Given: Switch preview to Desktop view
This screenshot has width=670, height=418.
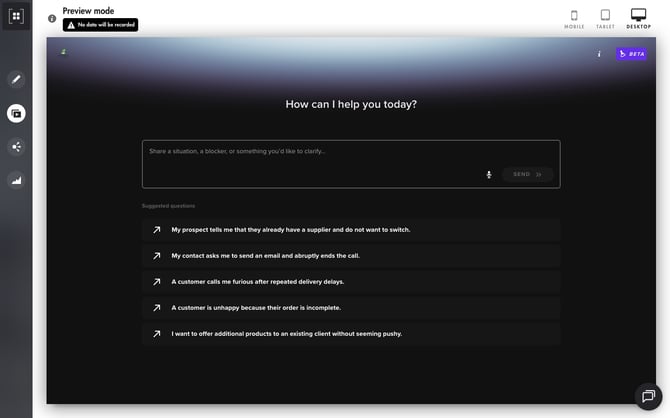Looking at the screenshot, I should [x=638, y=19].
